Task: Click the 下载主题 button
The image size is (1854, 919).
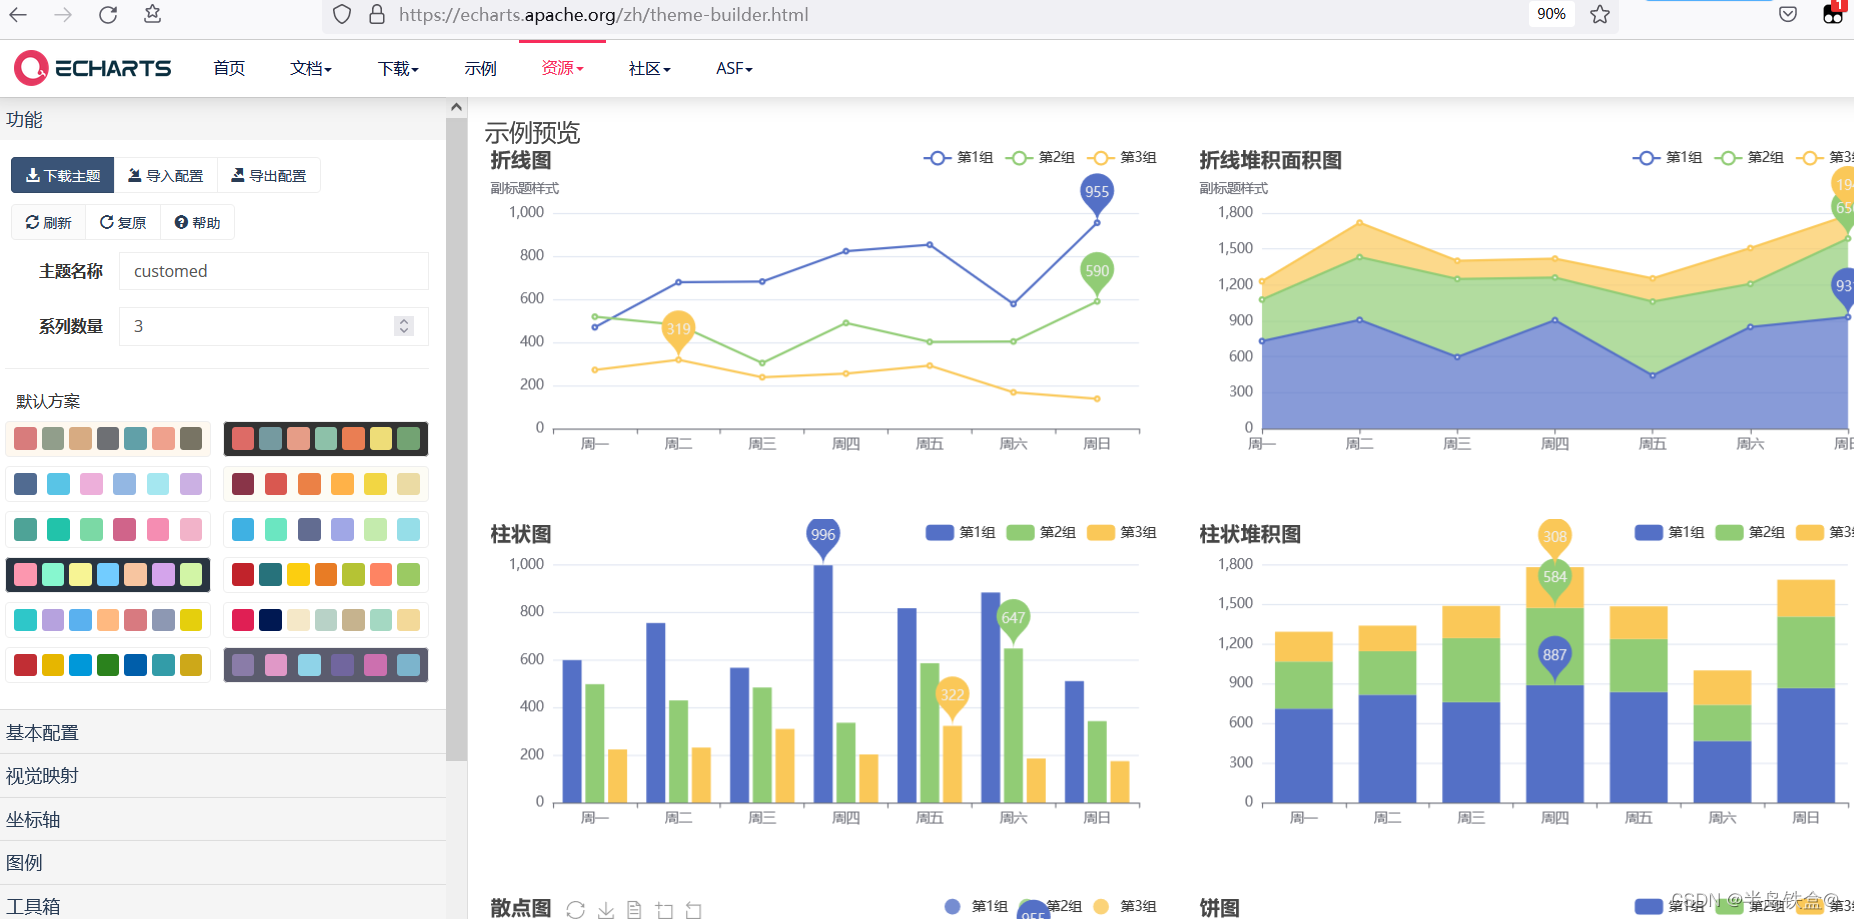Action: [63, 175]
